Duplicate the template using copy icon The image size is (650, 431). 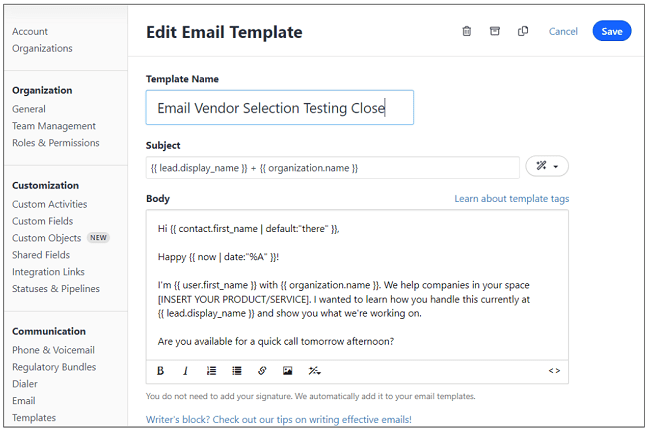[523, 31]
